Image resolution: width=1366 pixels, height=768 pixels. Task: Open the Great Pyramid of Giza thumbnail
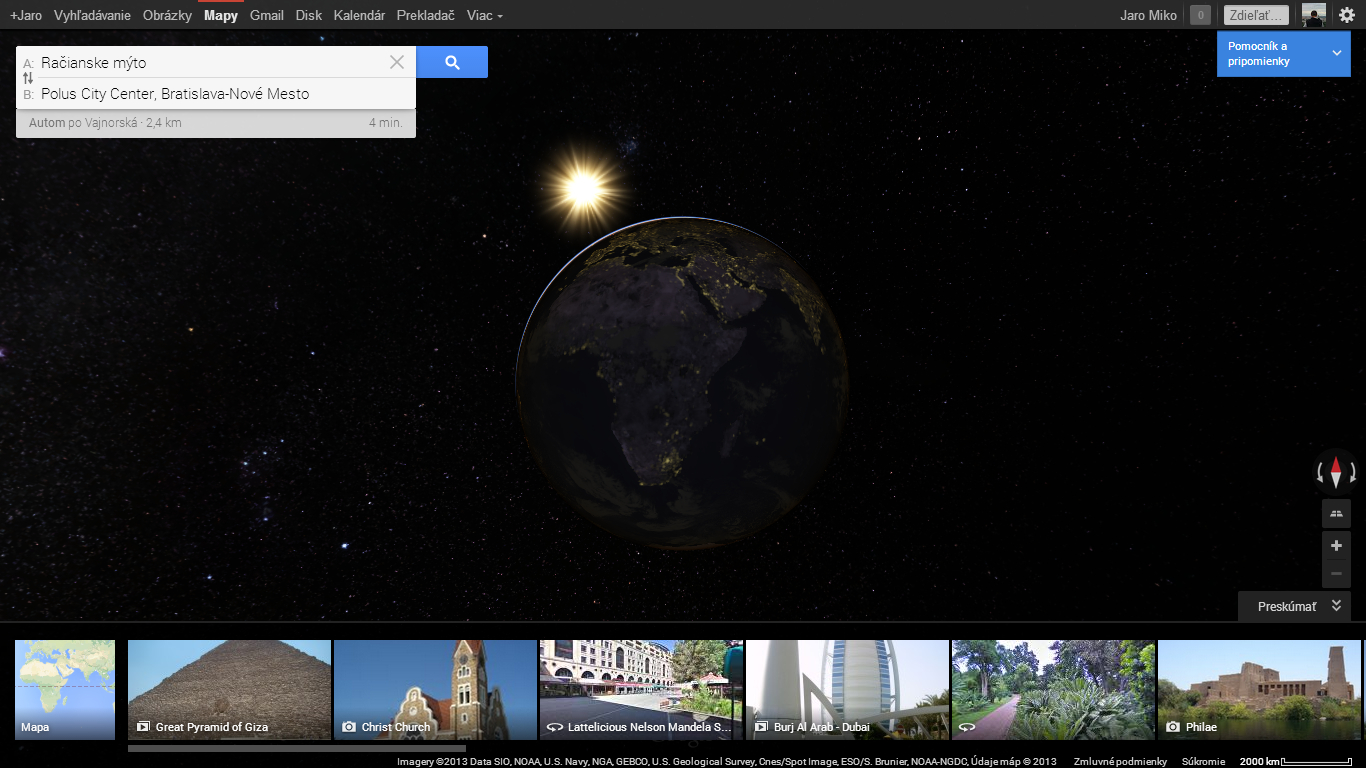click(229, 689)
